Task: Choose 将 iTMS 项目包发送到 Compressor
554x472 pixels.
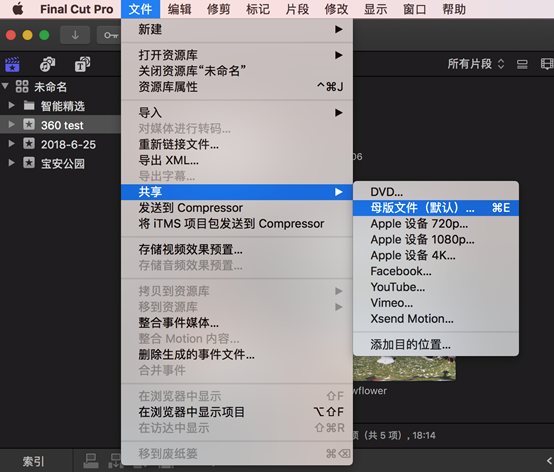Action: (237, 224)
